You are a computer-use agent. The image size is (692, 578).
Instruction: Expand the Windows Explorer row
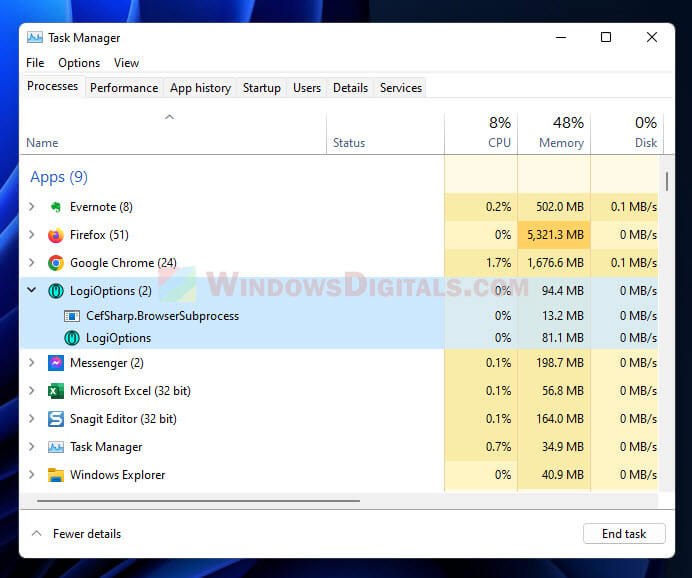[31, 475]
